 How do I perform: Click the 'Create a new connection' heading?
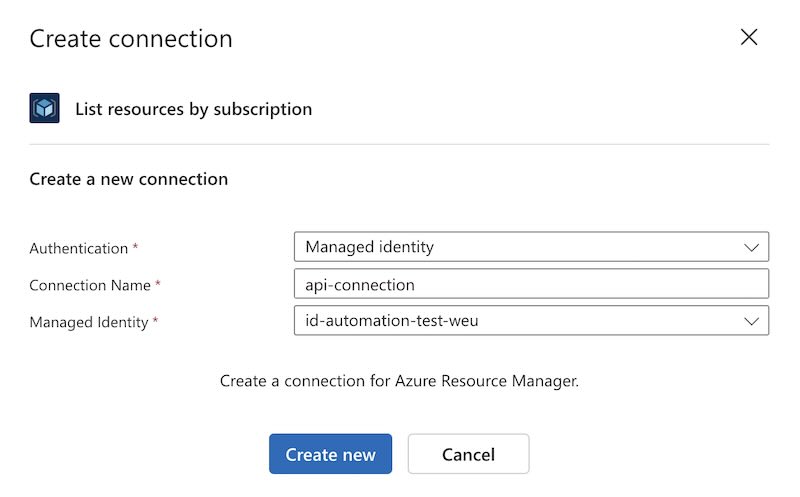point(129,179)
